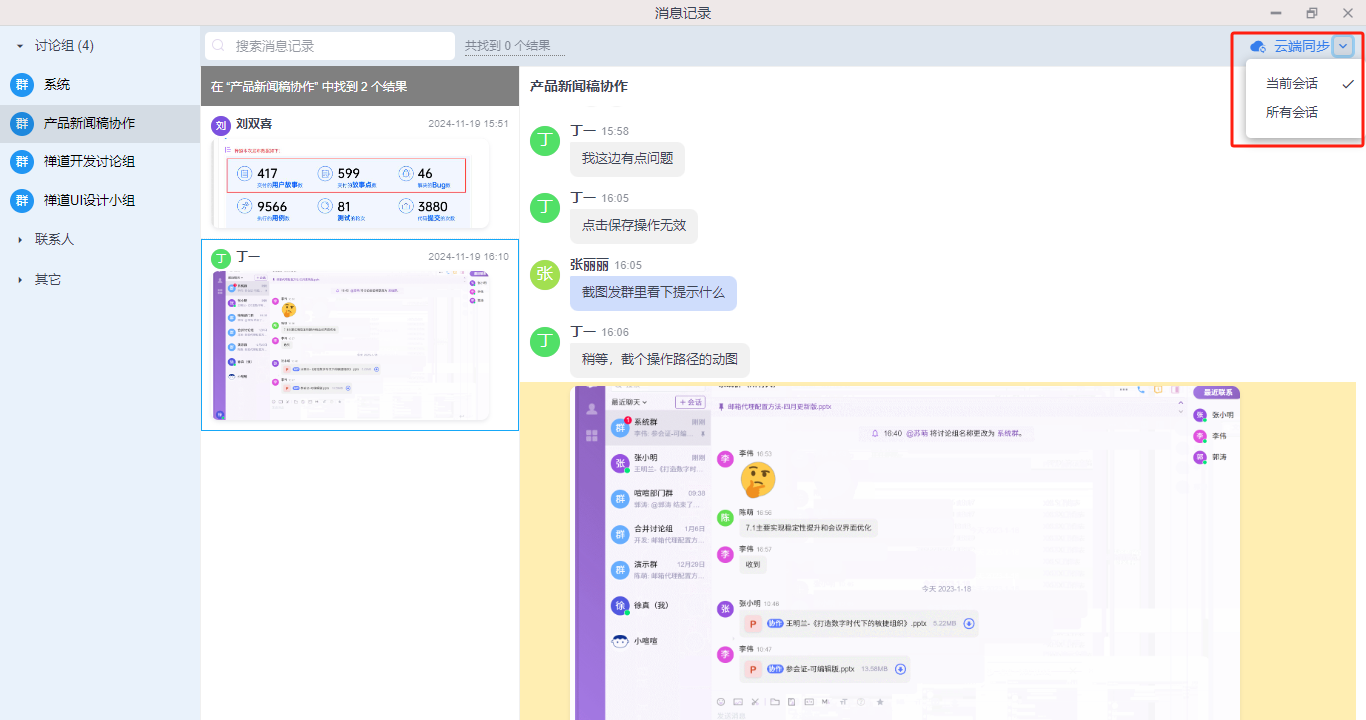The height and width of the screenshot is (720, 1366).
Task: Expand the 其它 section
Action: 19,280
